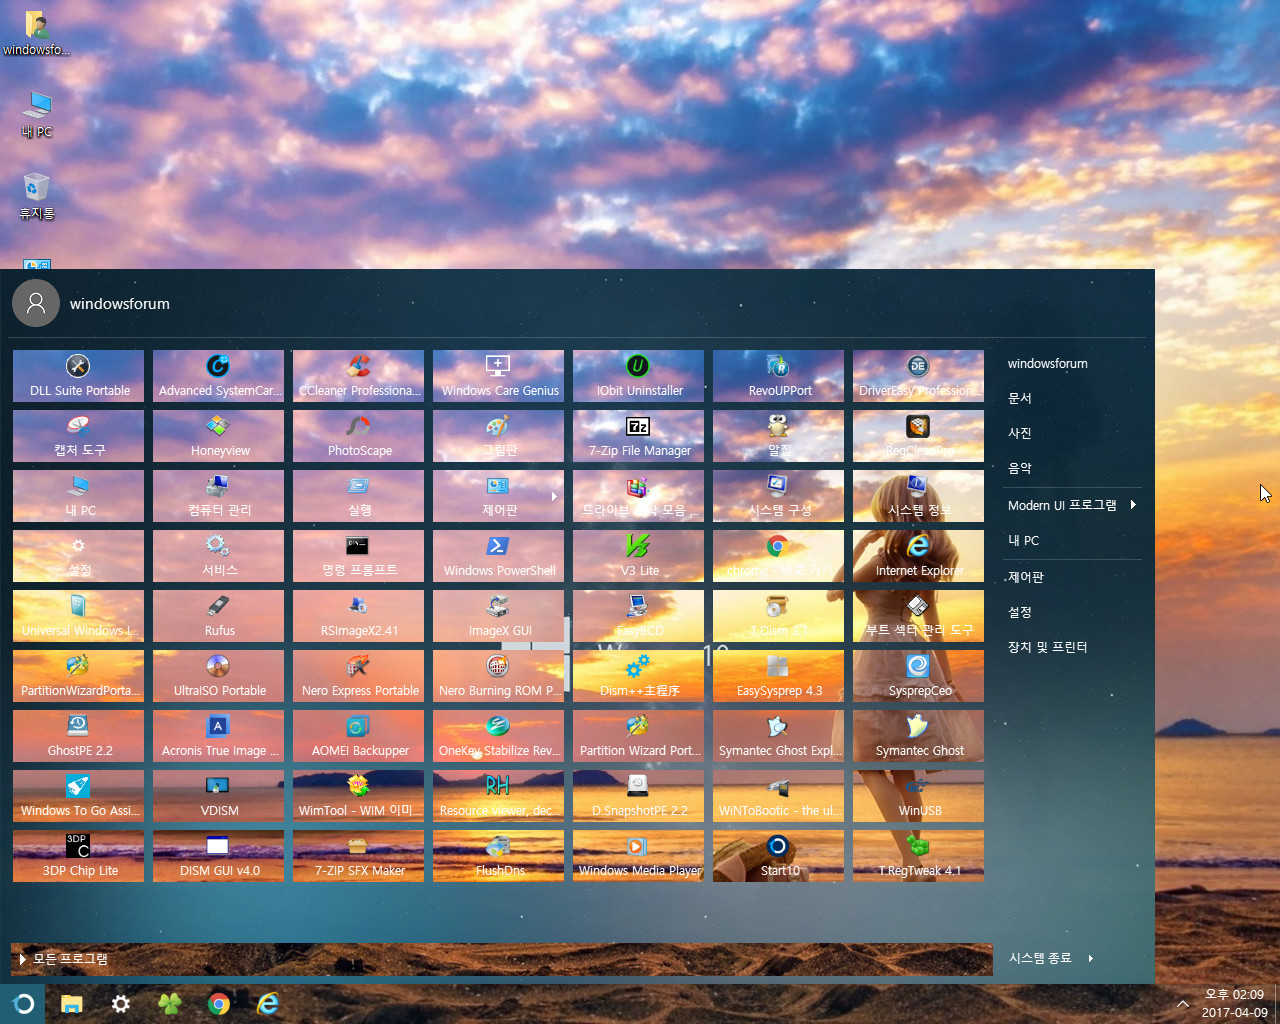The image size is (1280, 1024).
Task: Open File Explorer from taskbar
Action: tap(71, 1004)
